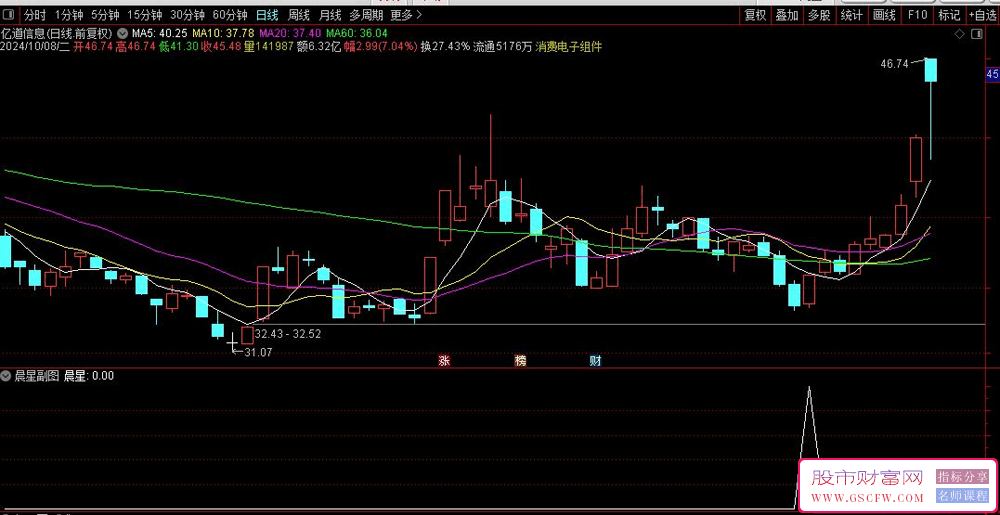Open the 多周期 multi-period view
Image resolution: width=1000 pixels, height=515 pixels.
pyautogui.click(x=366, y=15)
